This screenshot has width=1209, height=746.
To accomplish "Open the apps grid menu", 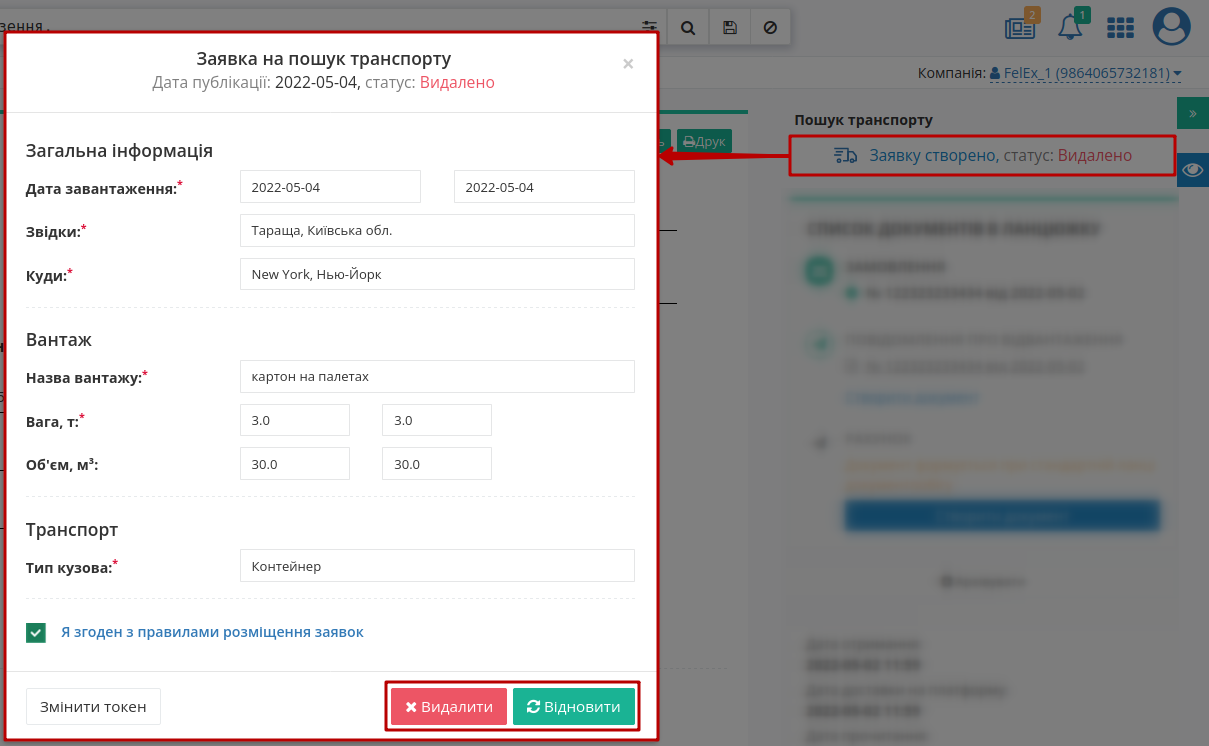I will click(1121, 28).
